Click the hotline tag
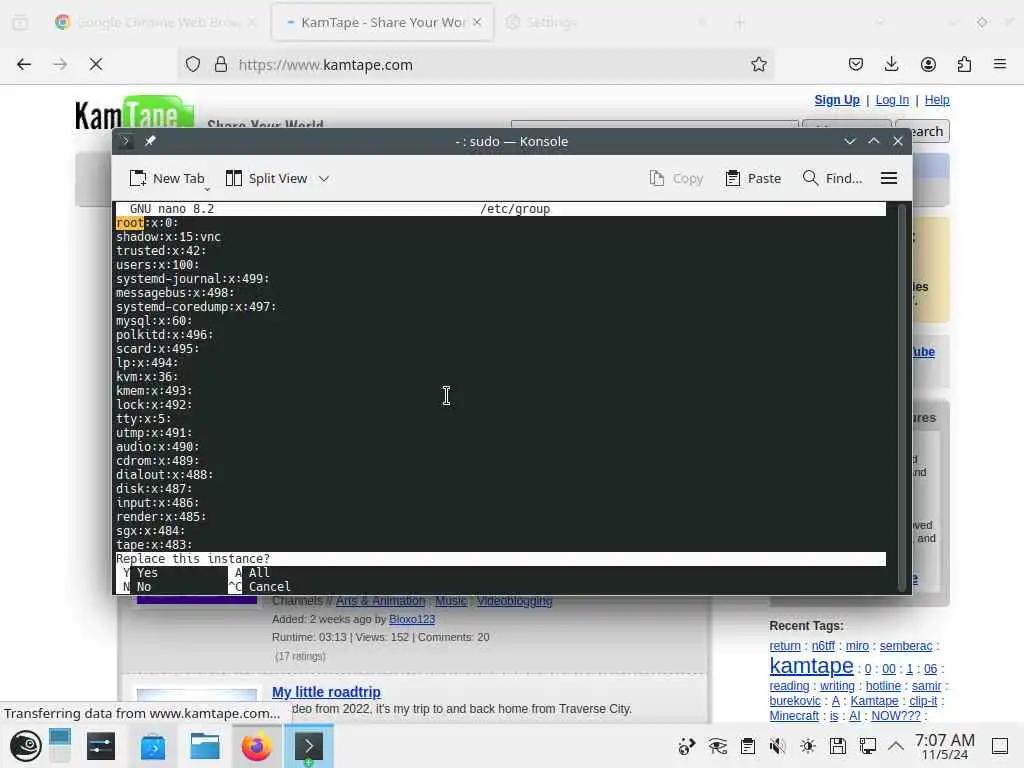Viewport: 1024px width, 768px height. pos(883,686)
